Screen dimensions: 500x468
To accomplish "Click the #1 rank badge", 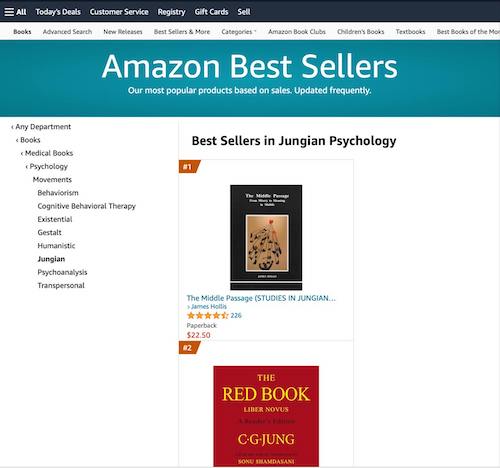I will (189, 167).
